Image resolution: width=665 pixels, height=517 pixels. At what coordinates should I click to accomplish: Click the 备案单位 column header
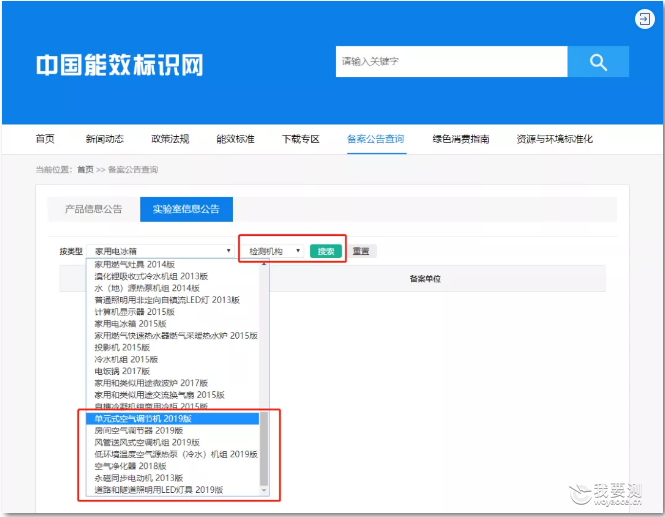coord(425,279)
